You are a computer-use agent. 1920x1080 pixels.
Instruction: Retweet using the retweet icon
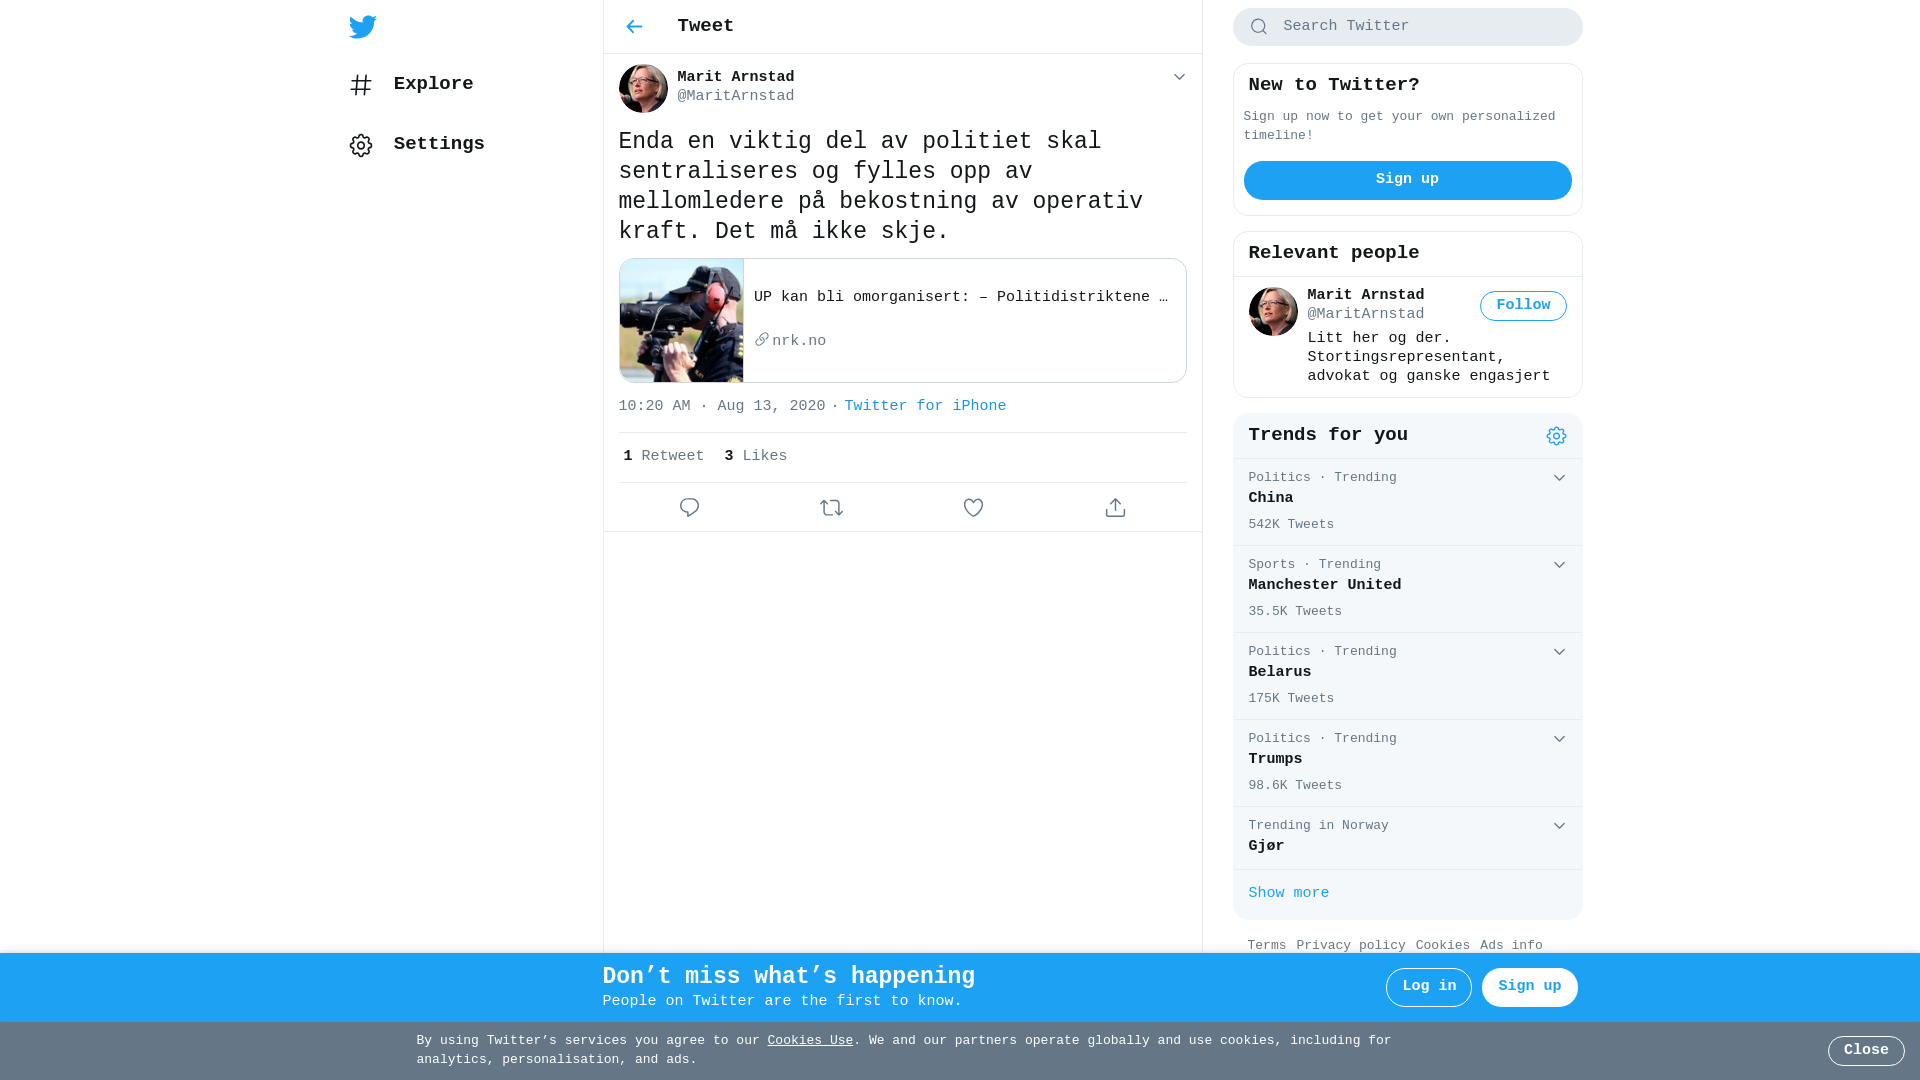(x=831, y=508)
